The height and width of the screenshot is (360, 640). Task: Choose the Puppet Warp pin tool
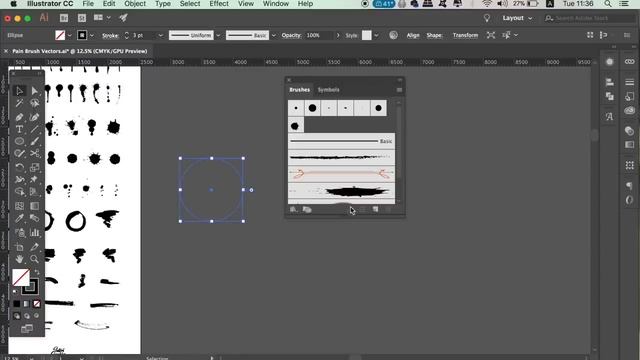35,179
